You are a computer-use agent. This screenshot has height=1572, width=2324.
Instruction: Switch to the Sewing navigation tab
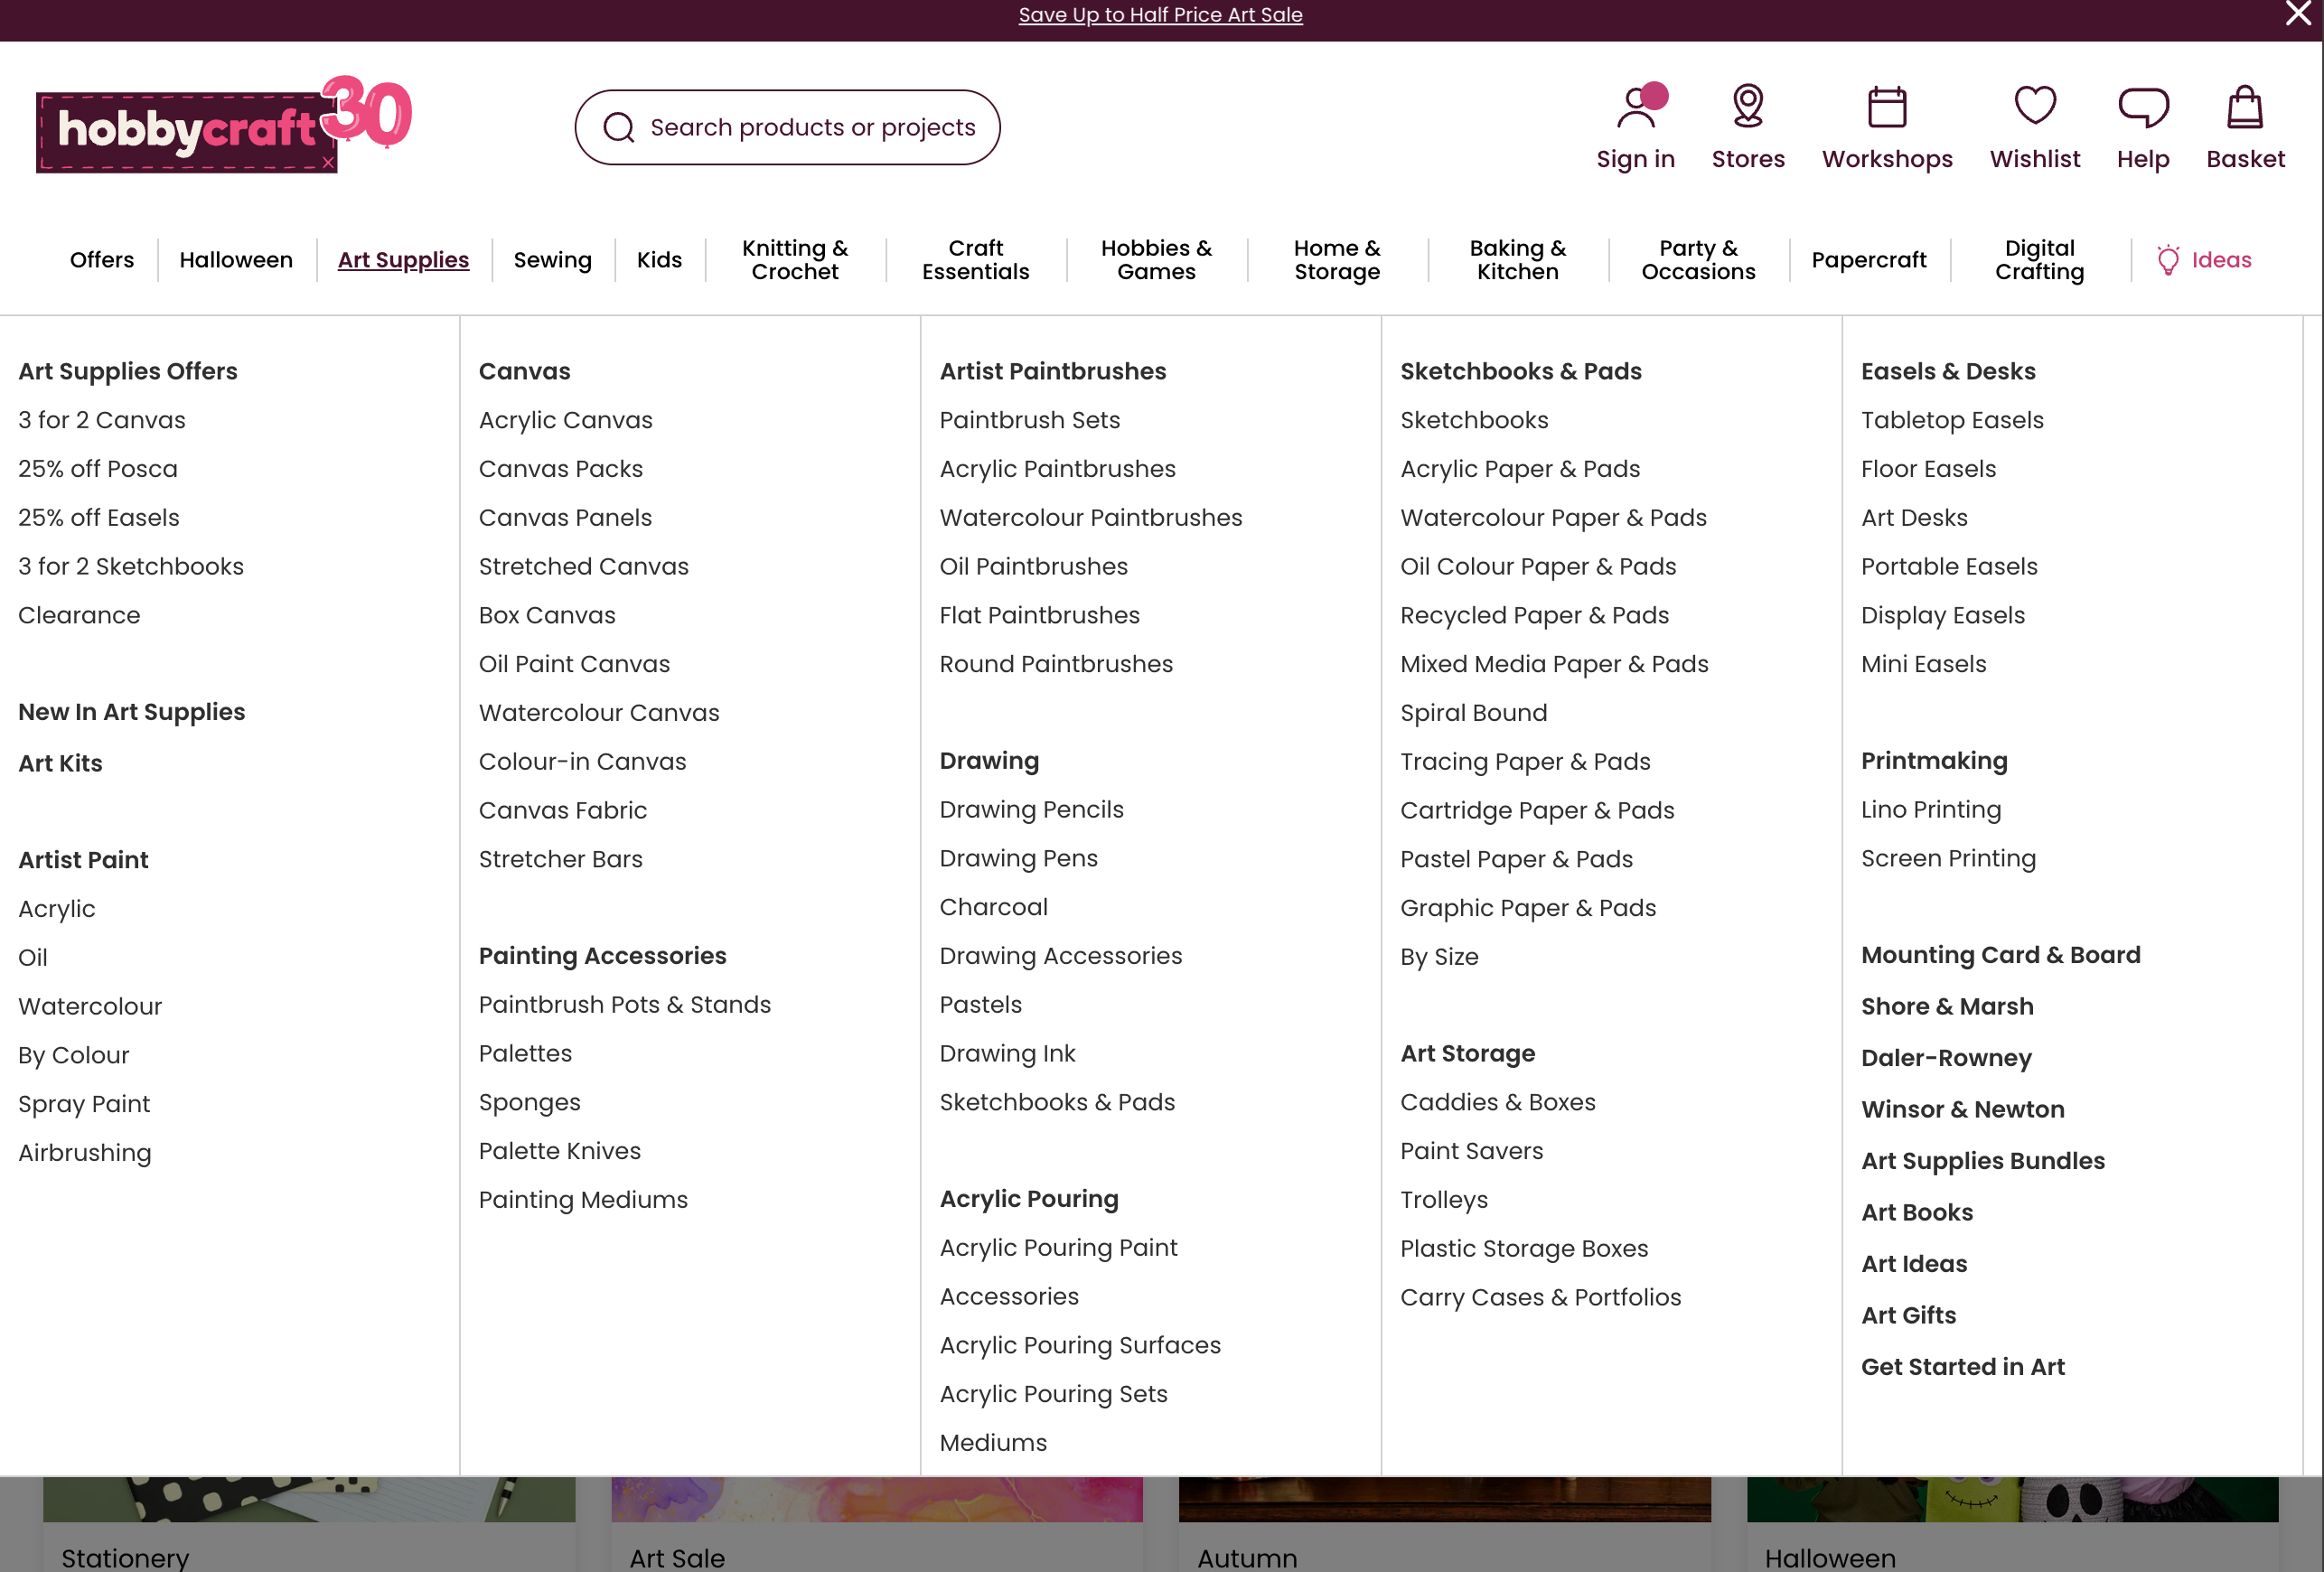click(553, 259)
